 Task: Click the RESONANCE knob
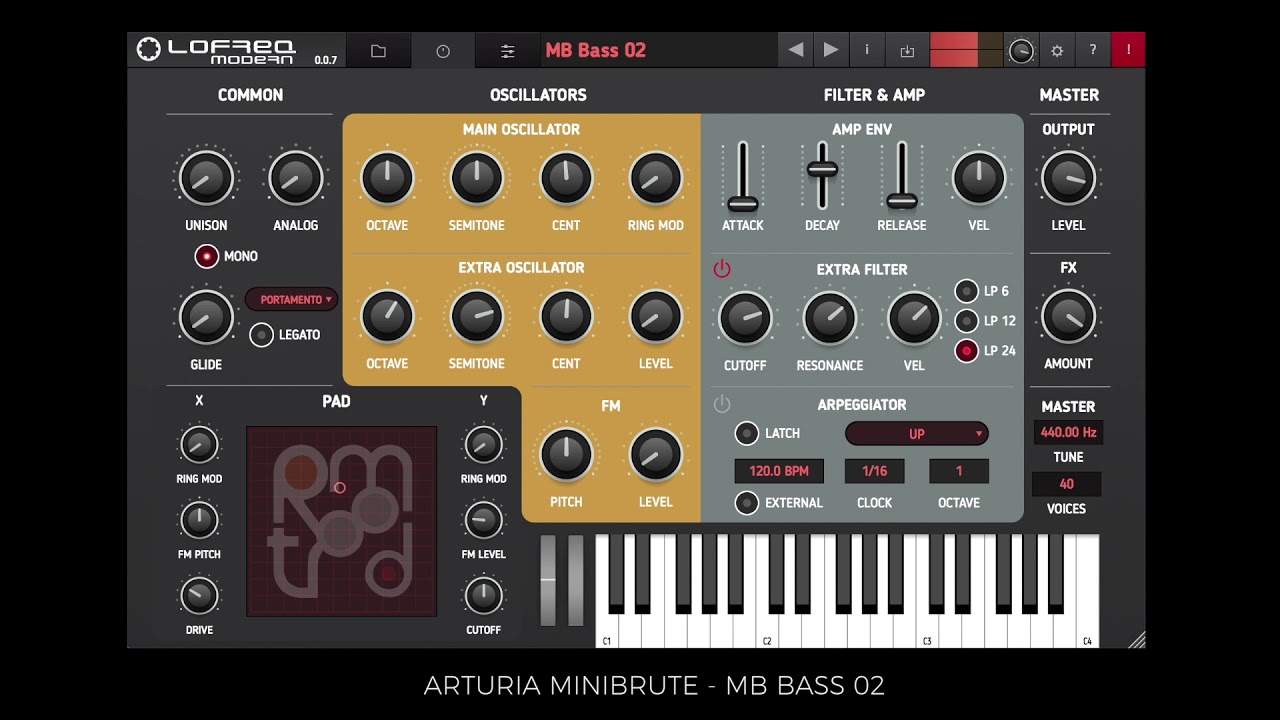pos(830,319)
